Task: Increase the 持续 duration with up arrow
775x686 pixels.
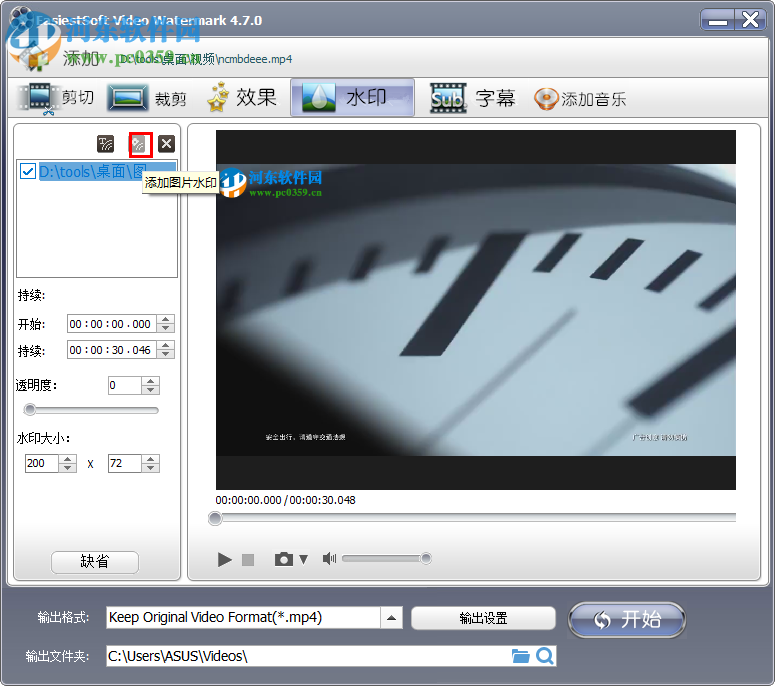Action: tap(166, 345)
